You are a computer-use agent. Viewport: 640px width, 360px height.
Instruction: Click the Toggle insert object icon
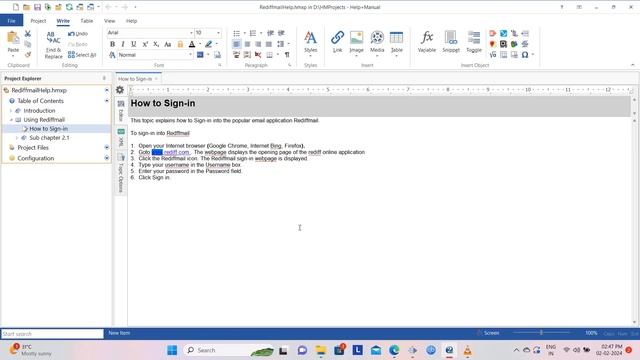[x=474, y=42]
